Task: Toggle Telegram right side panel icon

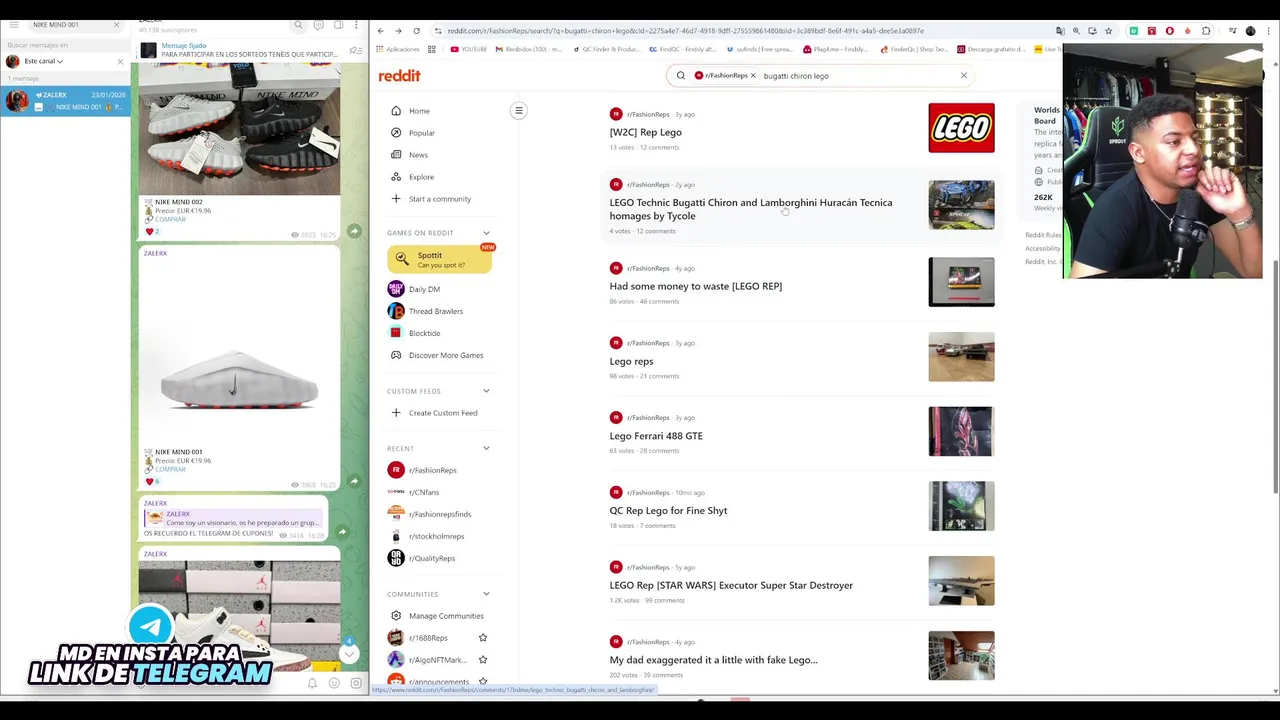Action: pyautogui.click(x=338, y=24)
